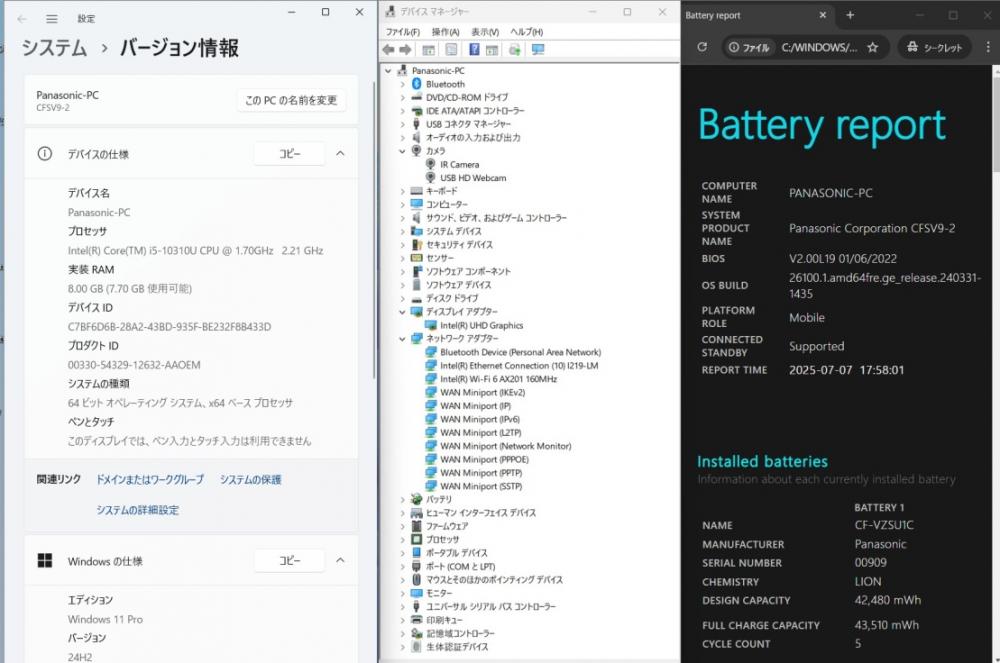Open ドメインまたはワークグループ link
The height and width of the screenshot is (663, 1000).
(150, 479)
